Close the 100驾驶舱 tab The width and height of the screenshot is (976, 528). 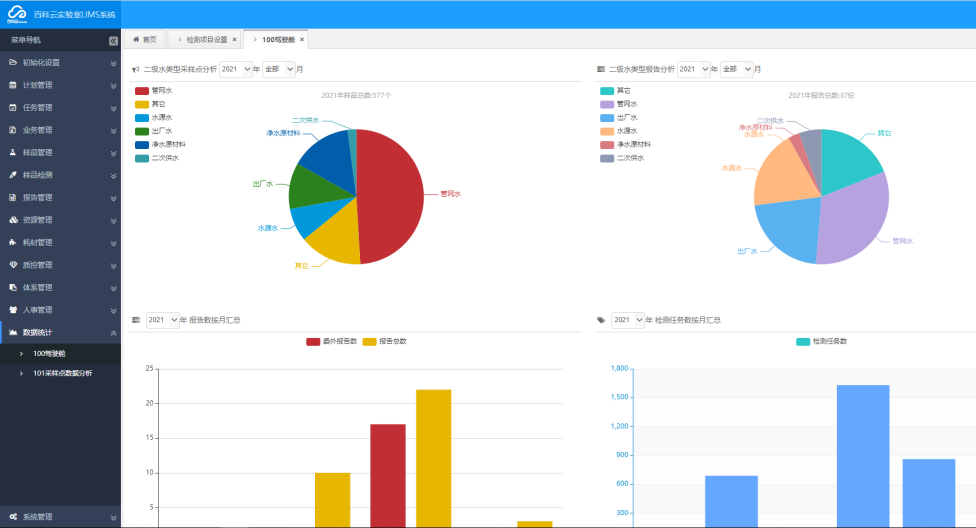tap(302, 40)
